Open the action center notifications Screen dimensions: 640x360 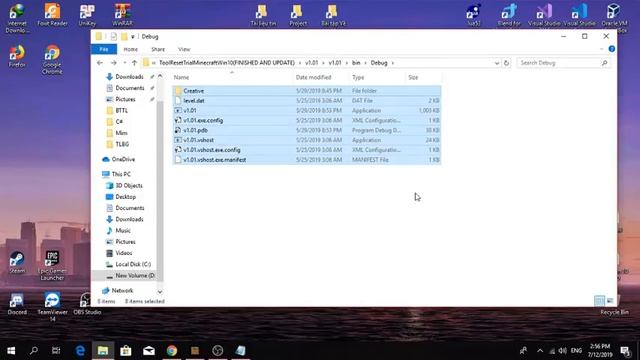point(625,351)
